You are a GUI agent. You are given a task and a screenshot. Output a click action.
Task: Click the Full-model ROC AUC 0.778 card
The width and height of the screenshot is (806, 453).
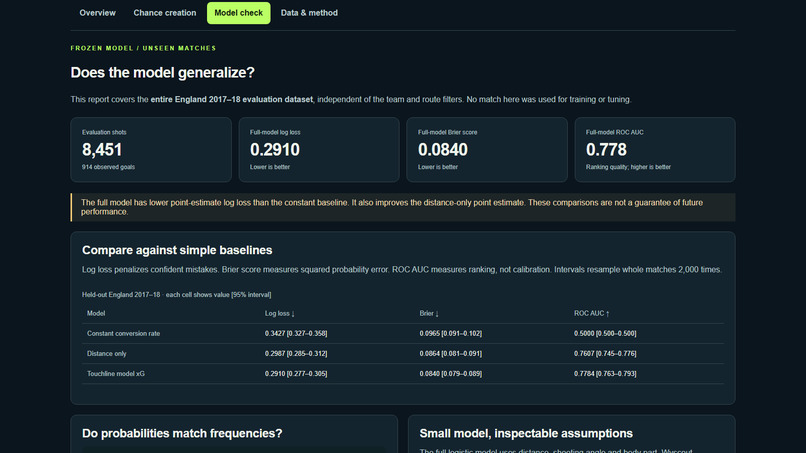pos(655,150)
